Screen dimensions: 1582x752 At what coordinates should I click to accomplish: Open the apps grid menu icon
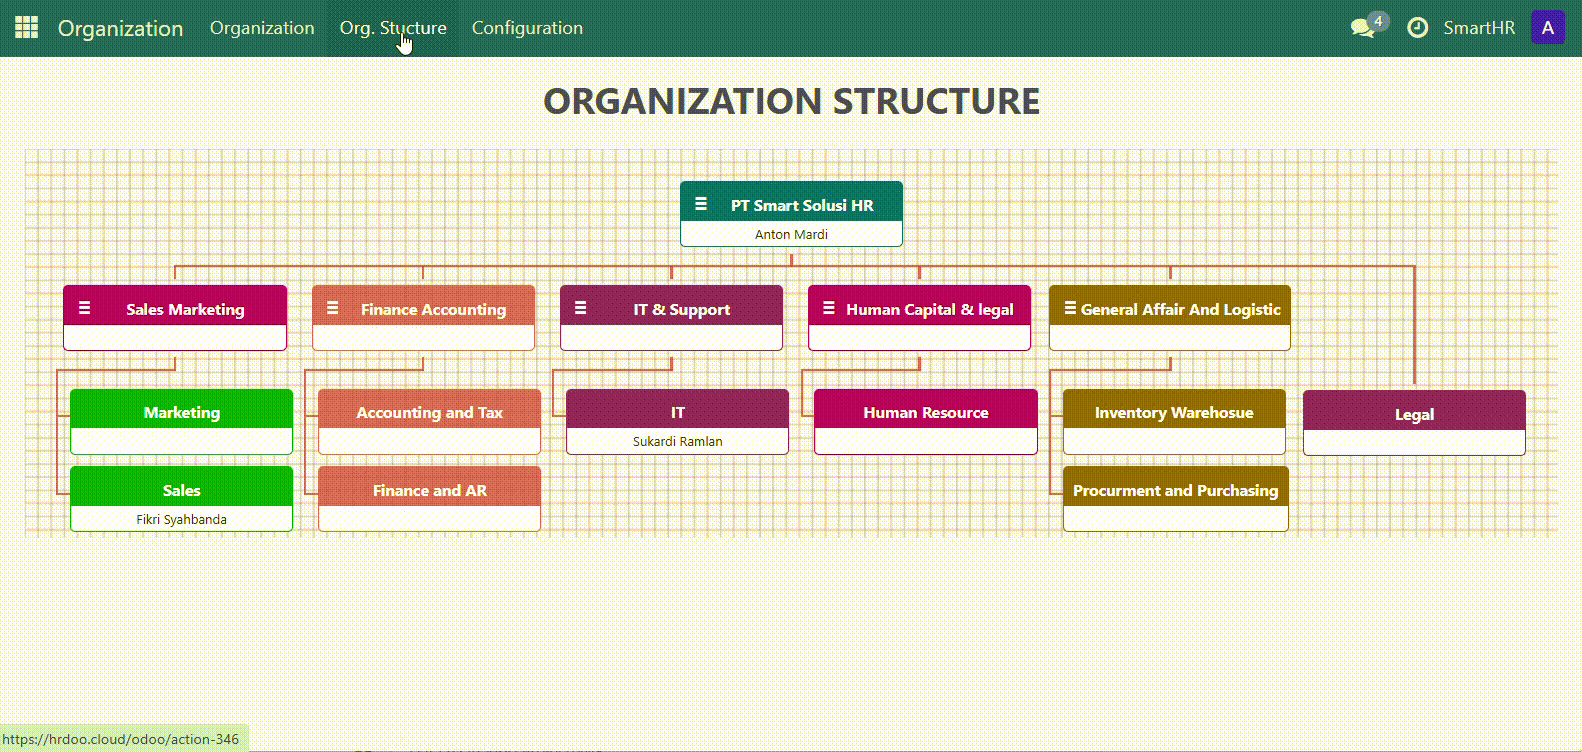[27, 28]
